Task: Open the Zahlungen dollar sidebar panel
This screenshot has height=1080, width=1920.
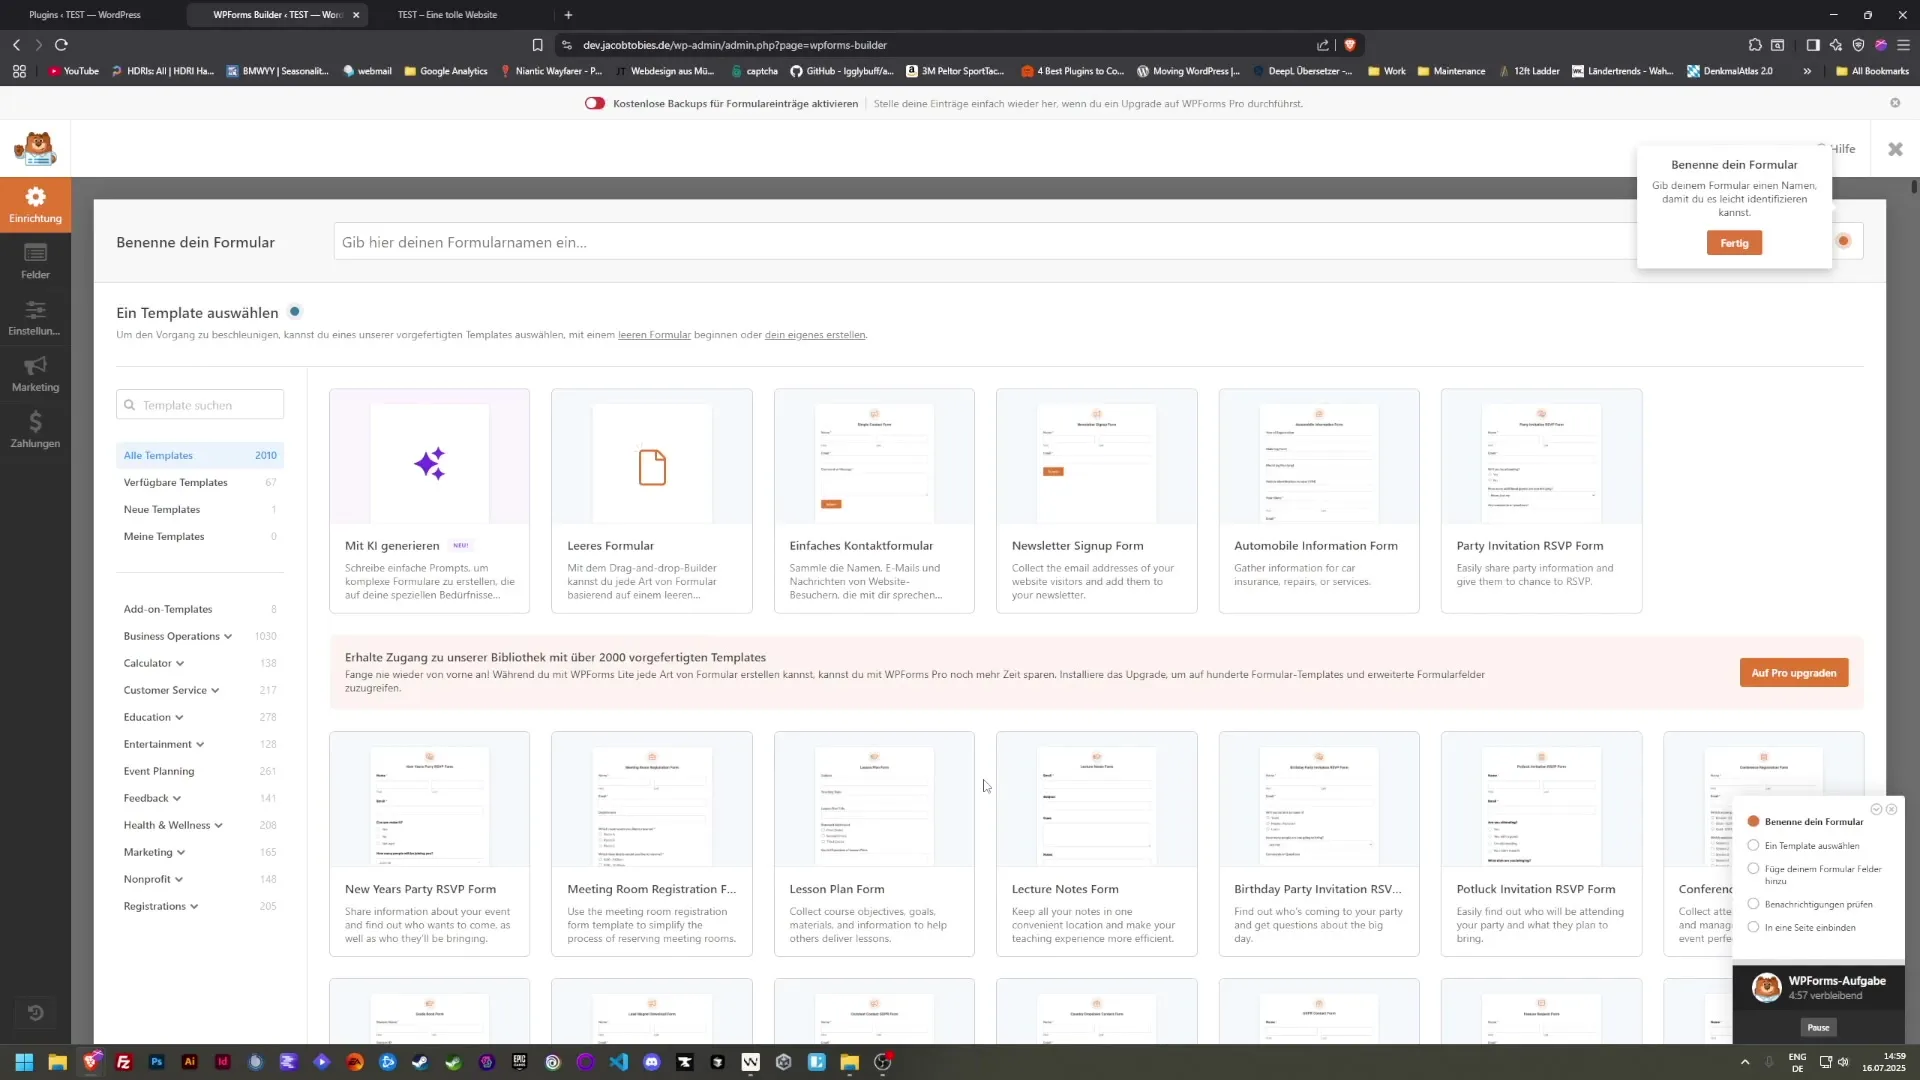Action: pos(35,429)
